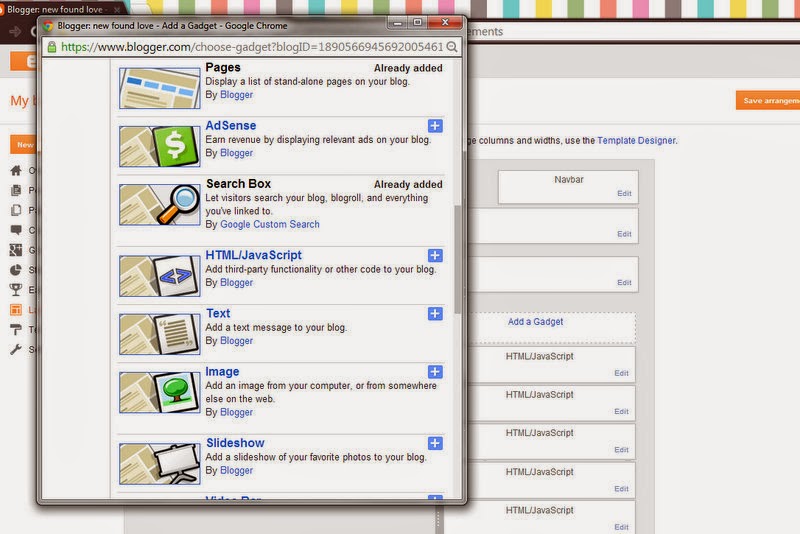Click the forward arrow in background browser
The height and width of the screenshot is (534, 800).
15,32
